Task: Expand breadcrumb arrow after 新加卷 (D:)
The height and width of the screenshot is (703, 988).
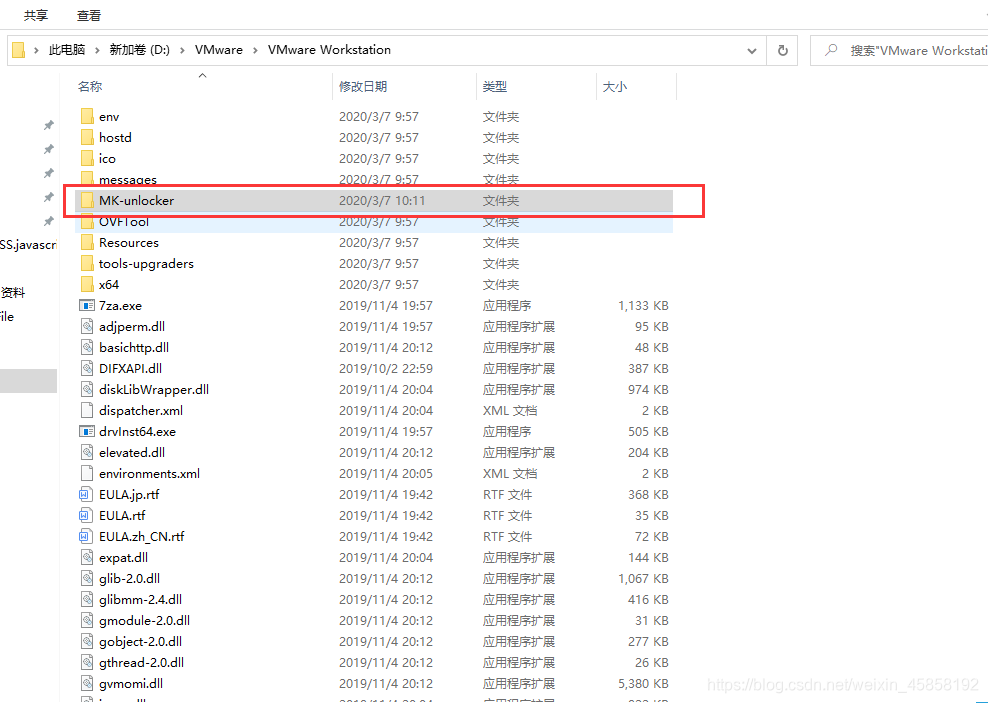Action: [x=182, y=50]
